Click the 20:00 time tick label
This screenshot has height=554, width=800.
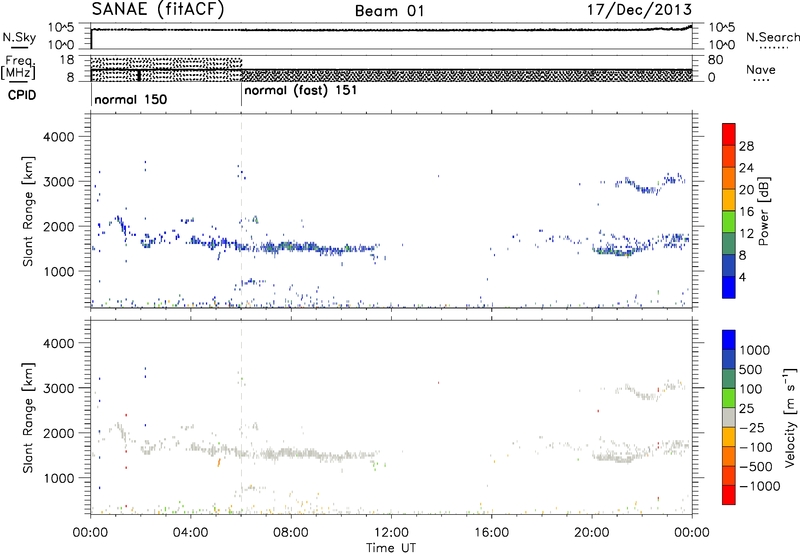pyautogui.click(x=592, y=533)
